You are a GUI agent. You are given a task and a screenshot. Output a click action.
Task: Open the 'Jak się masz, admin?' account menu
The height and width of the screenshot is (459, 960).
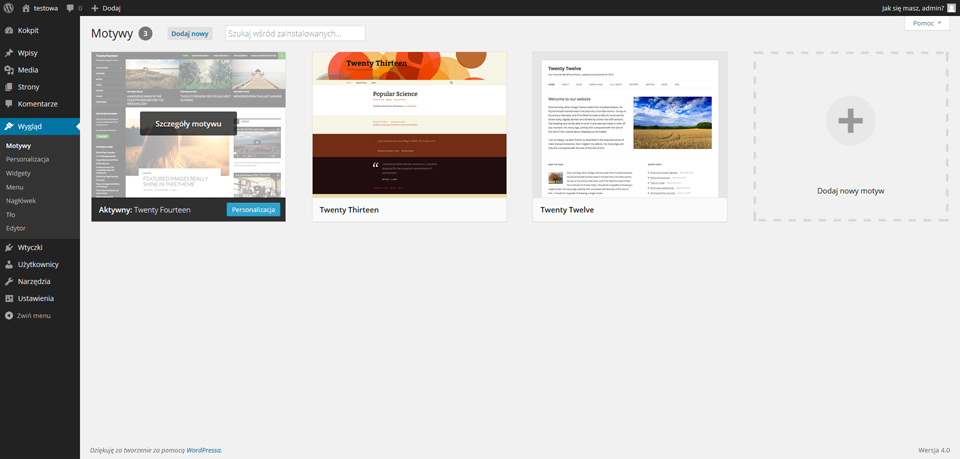(x=918, y=8)
